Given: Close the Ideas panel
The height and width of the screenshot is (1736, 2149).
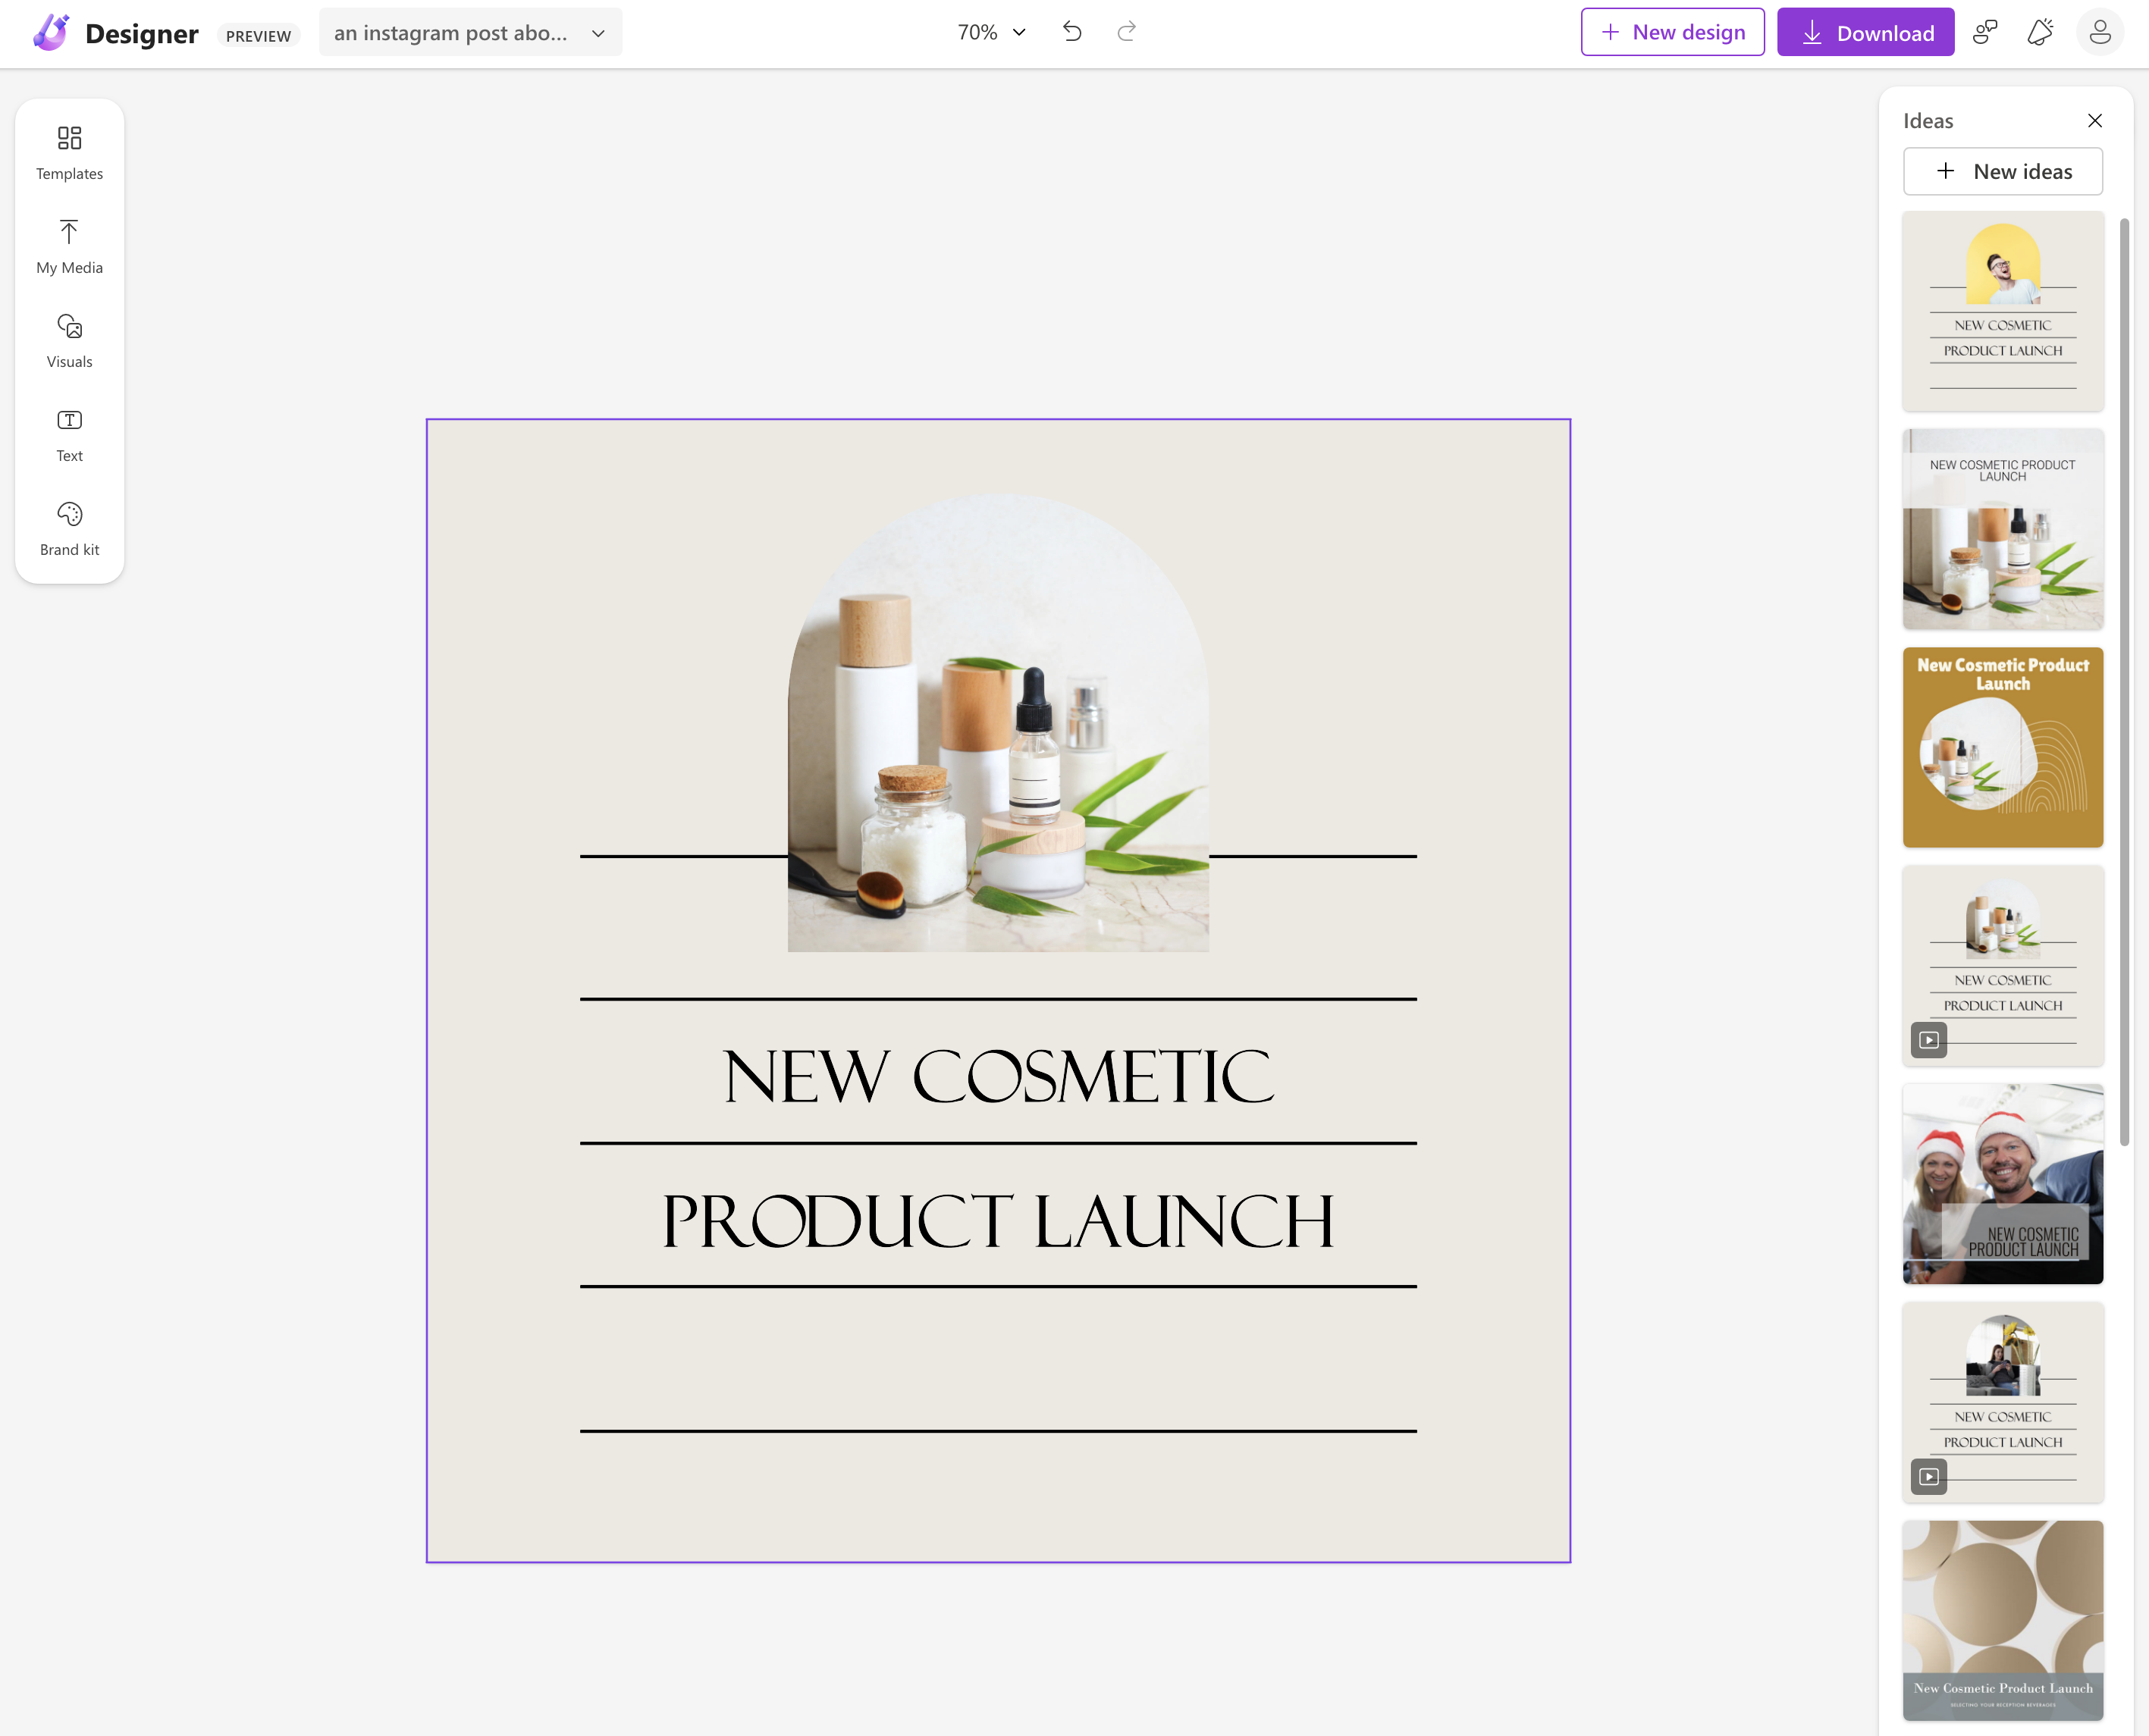Looking at the screenshot, I should point(2094,121).
